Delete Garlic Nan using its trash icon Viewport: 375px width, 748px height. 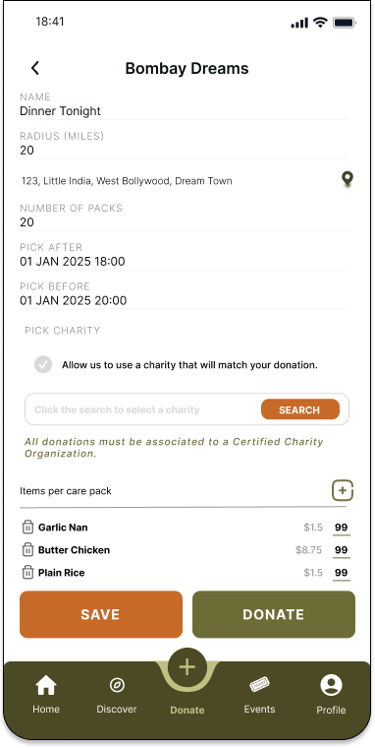point(28,527)
